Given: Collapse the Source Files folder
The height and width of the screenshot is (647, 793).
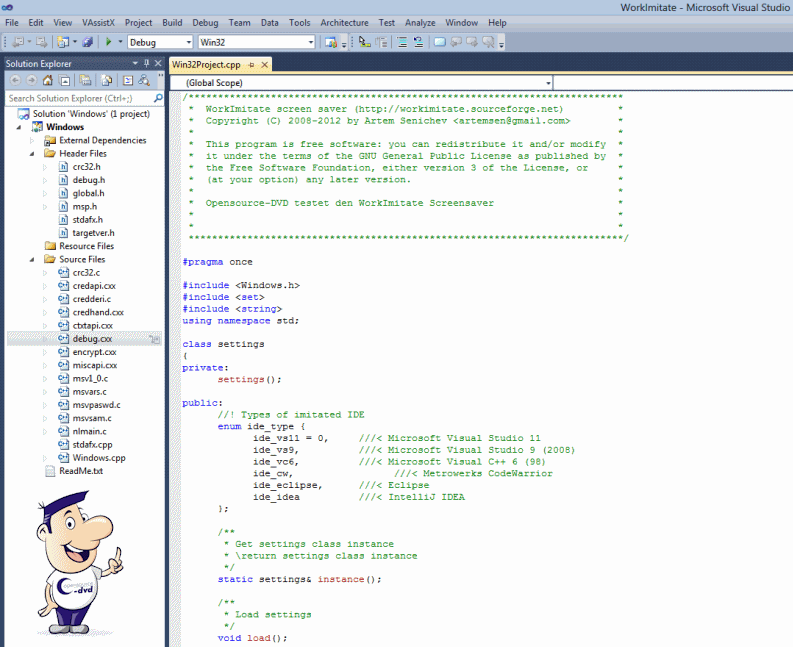Looking at the screenshot, I should tap(34, 259).
